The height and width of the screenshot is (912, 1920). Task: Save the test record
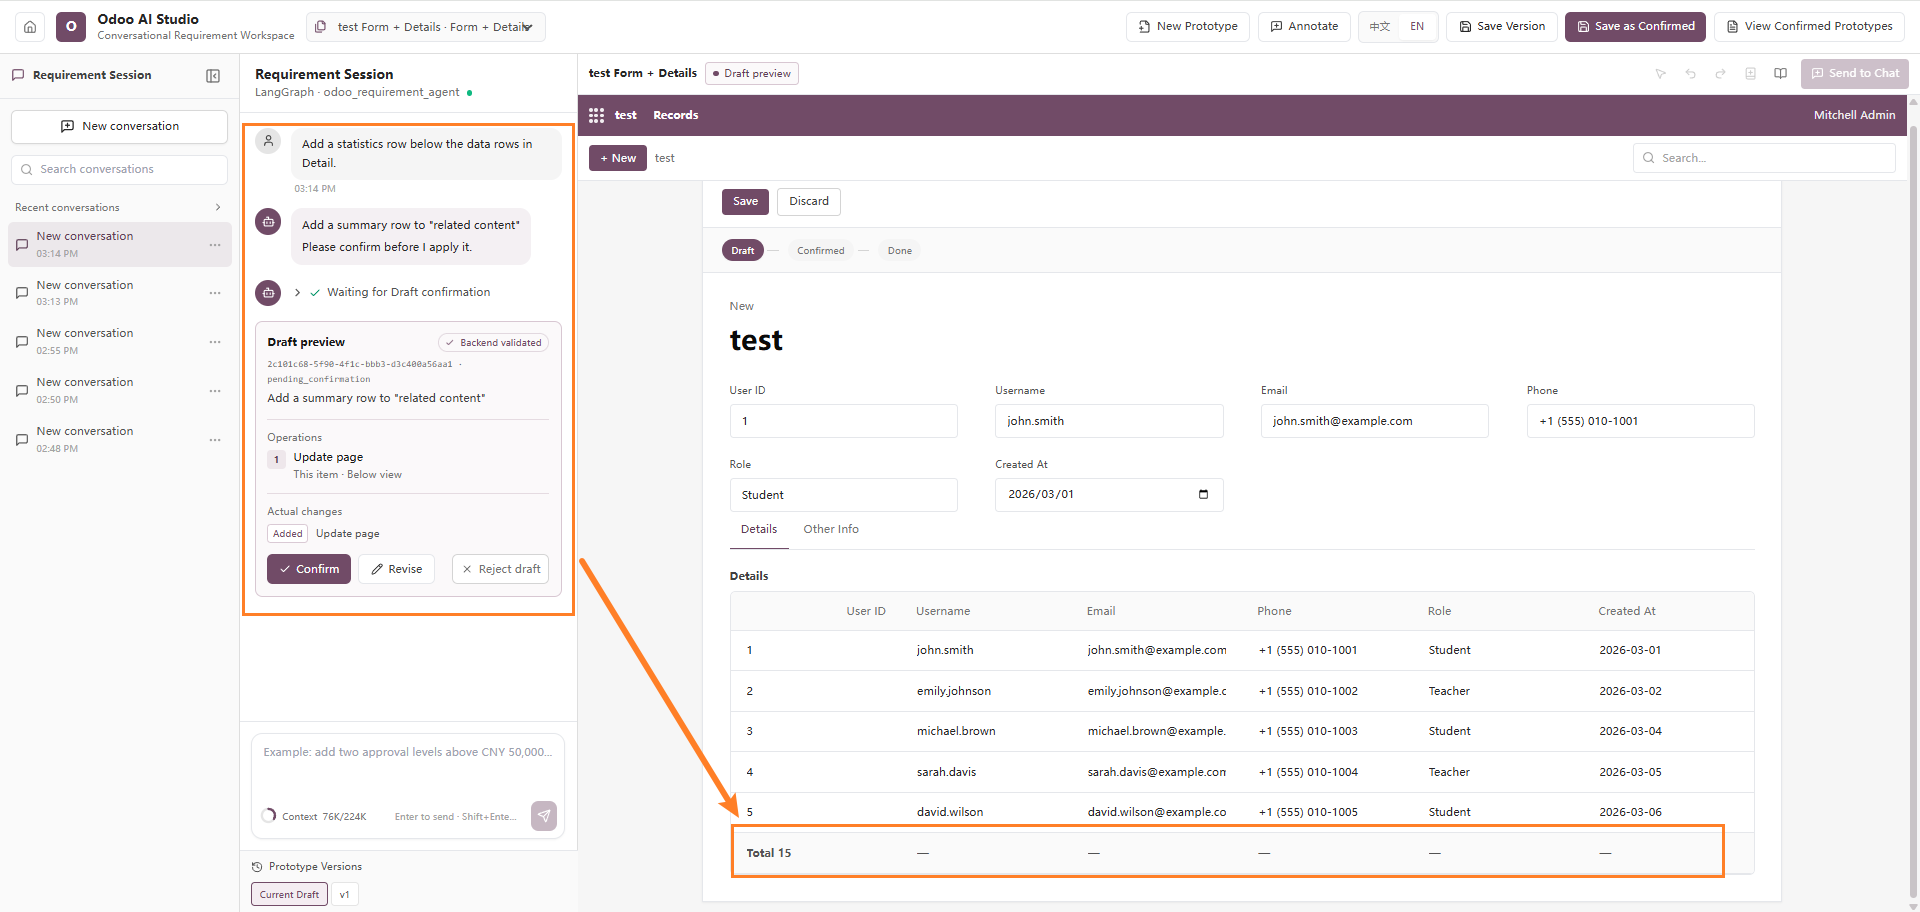(746, 202)
